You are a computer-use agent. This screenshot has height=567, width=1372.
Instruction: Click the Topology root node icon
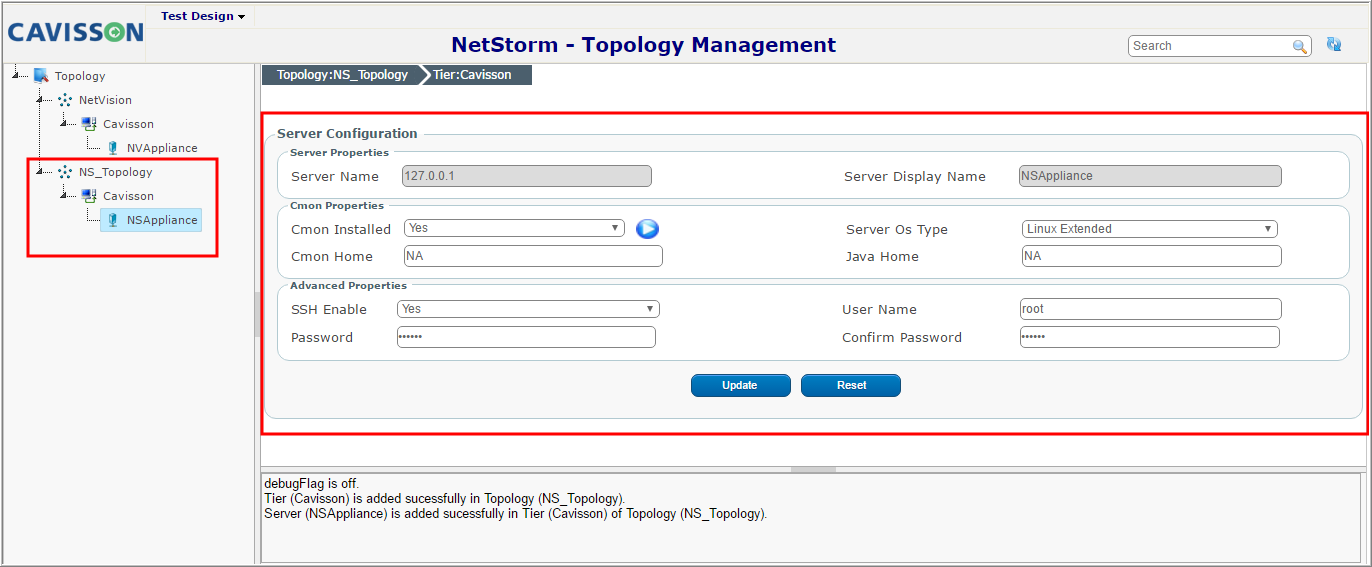click(41, 75)
